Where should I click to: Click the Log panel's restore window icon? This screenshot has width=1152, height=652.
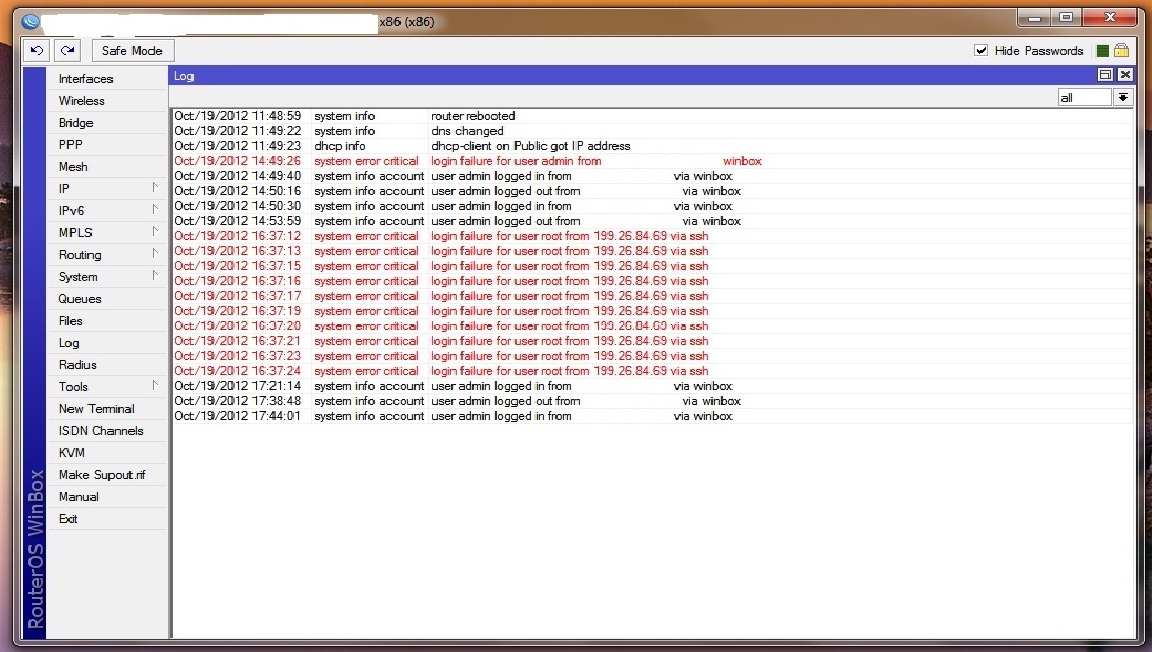coord(1105,75)
